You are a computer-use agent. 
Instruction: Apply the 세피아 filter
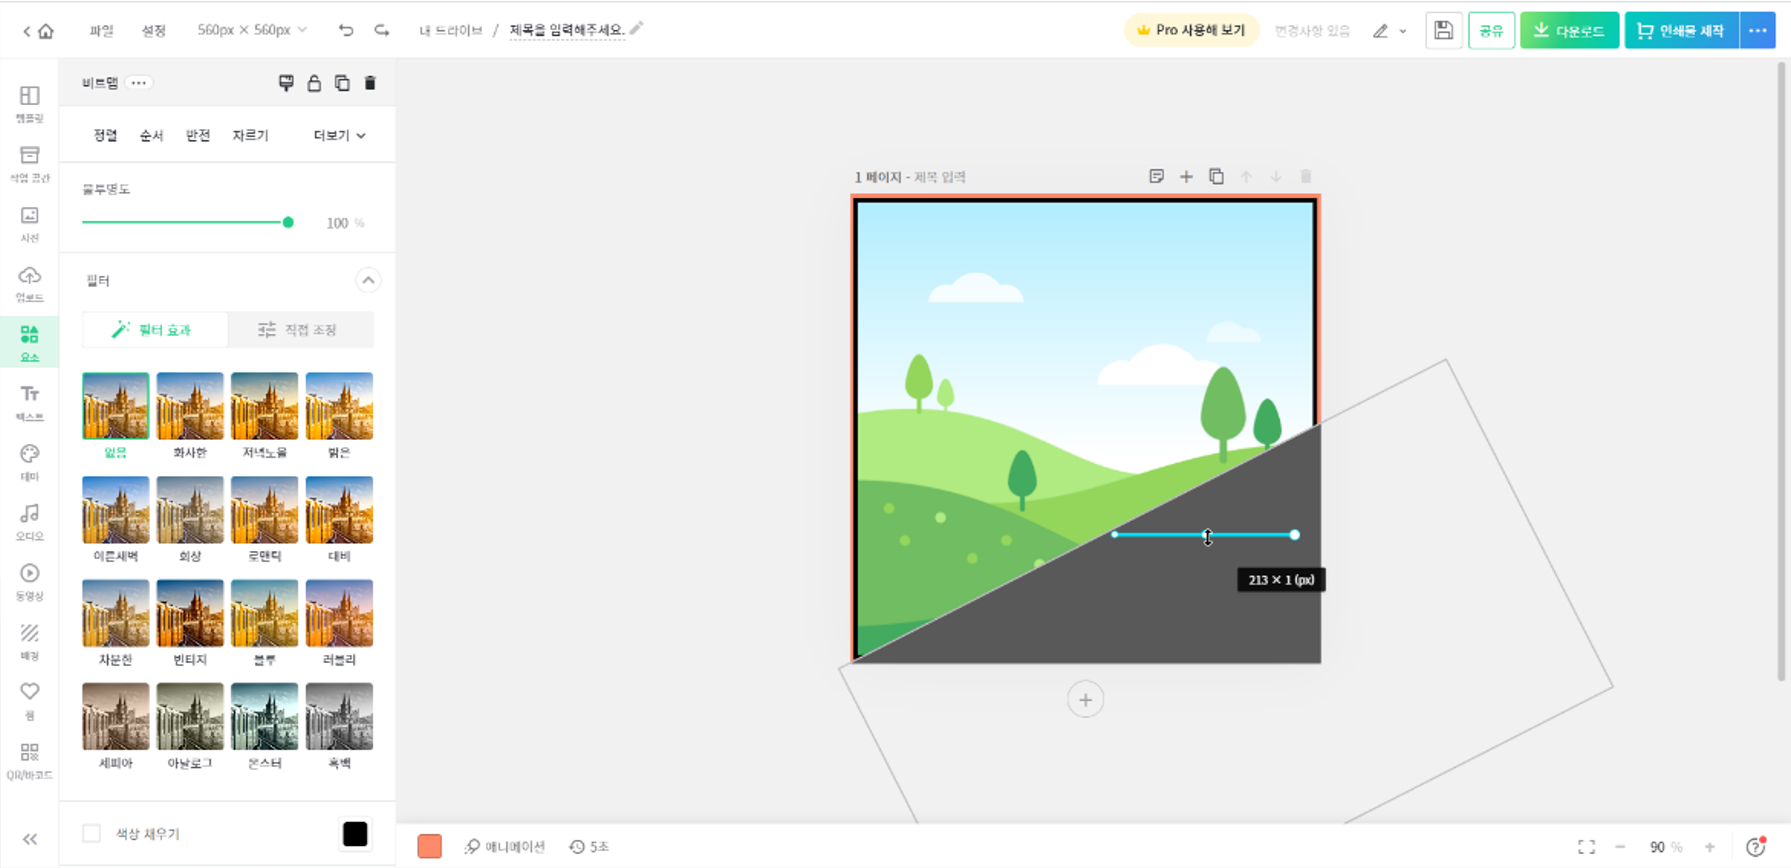coord(116,717)
